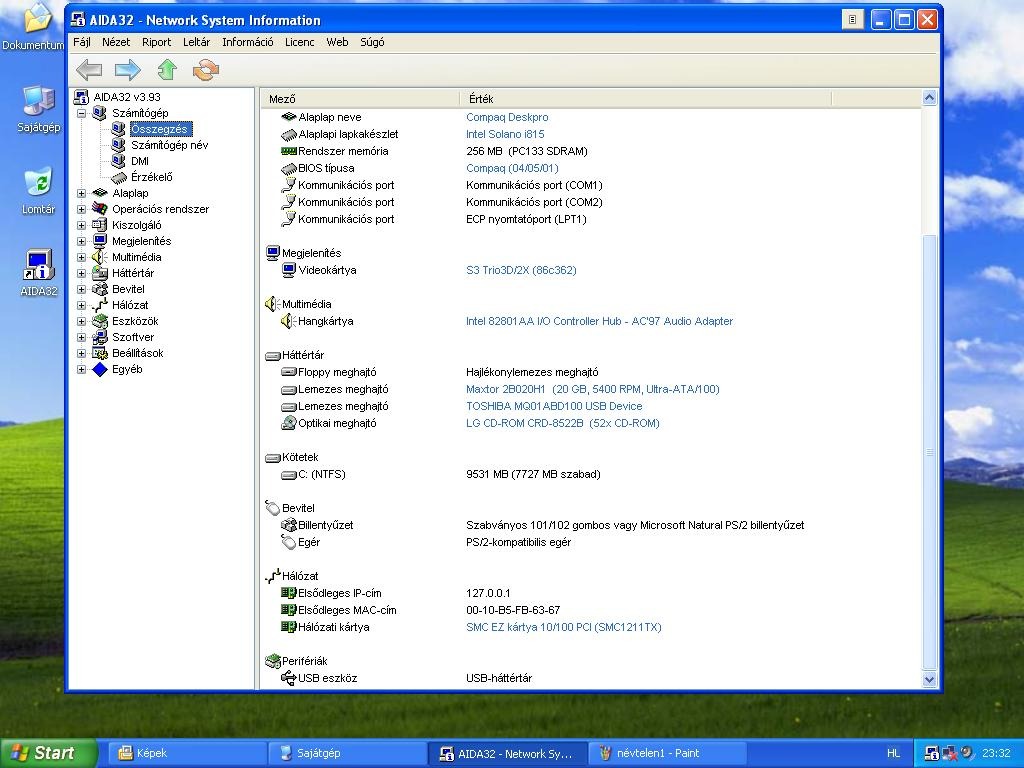The width and height of the screenshot is (1024, 768).
Task: Click the Multimédia speaker icon in tree
Action: tap(99, 257)
